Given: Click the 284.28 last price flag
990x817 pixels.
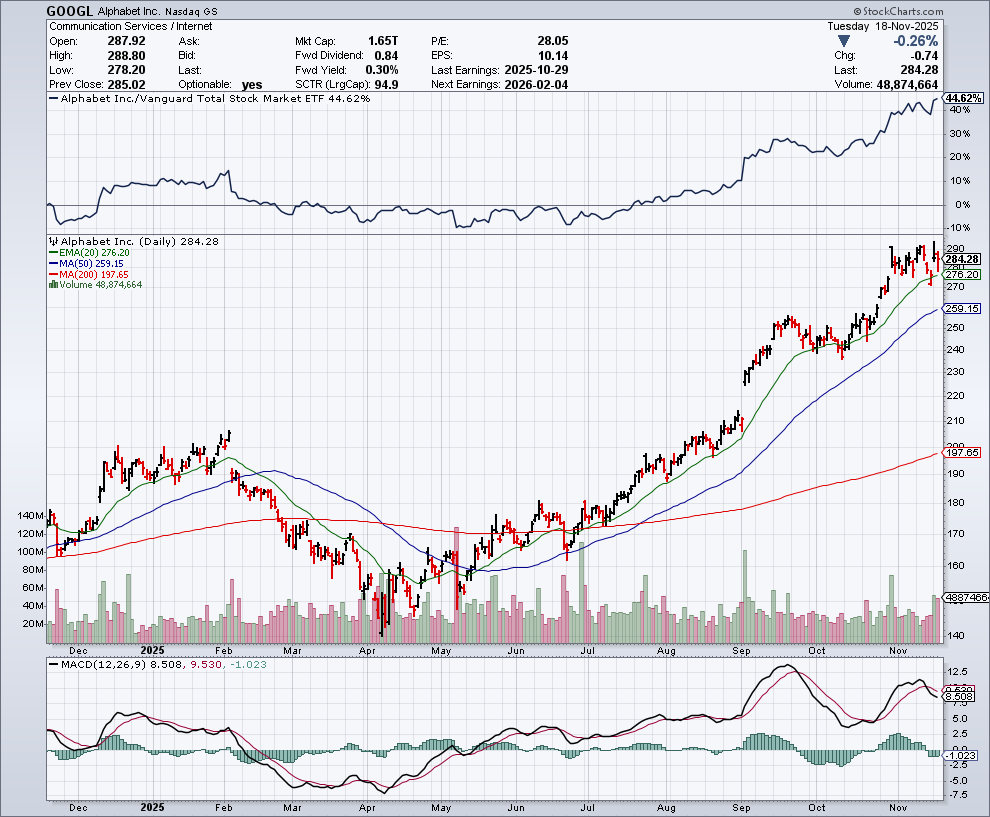Looking at the screenshot, I should (963, 260).
